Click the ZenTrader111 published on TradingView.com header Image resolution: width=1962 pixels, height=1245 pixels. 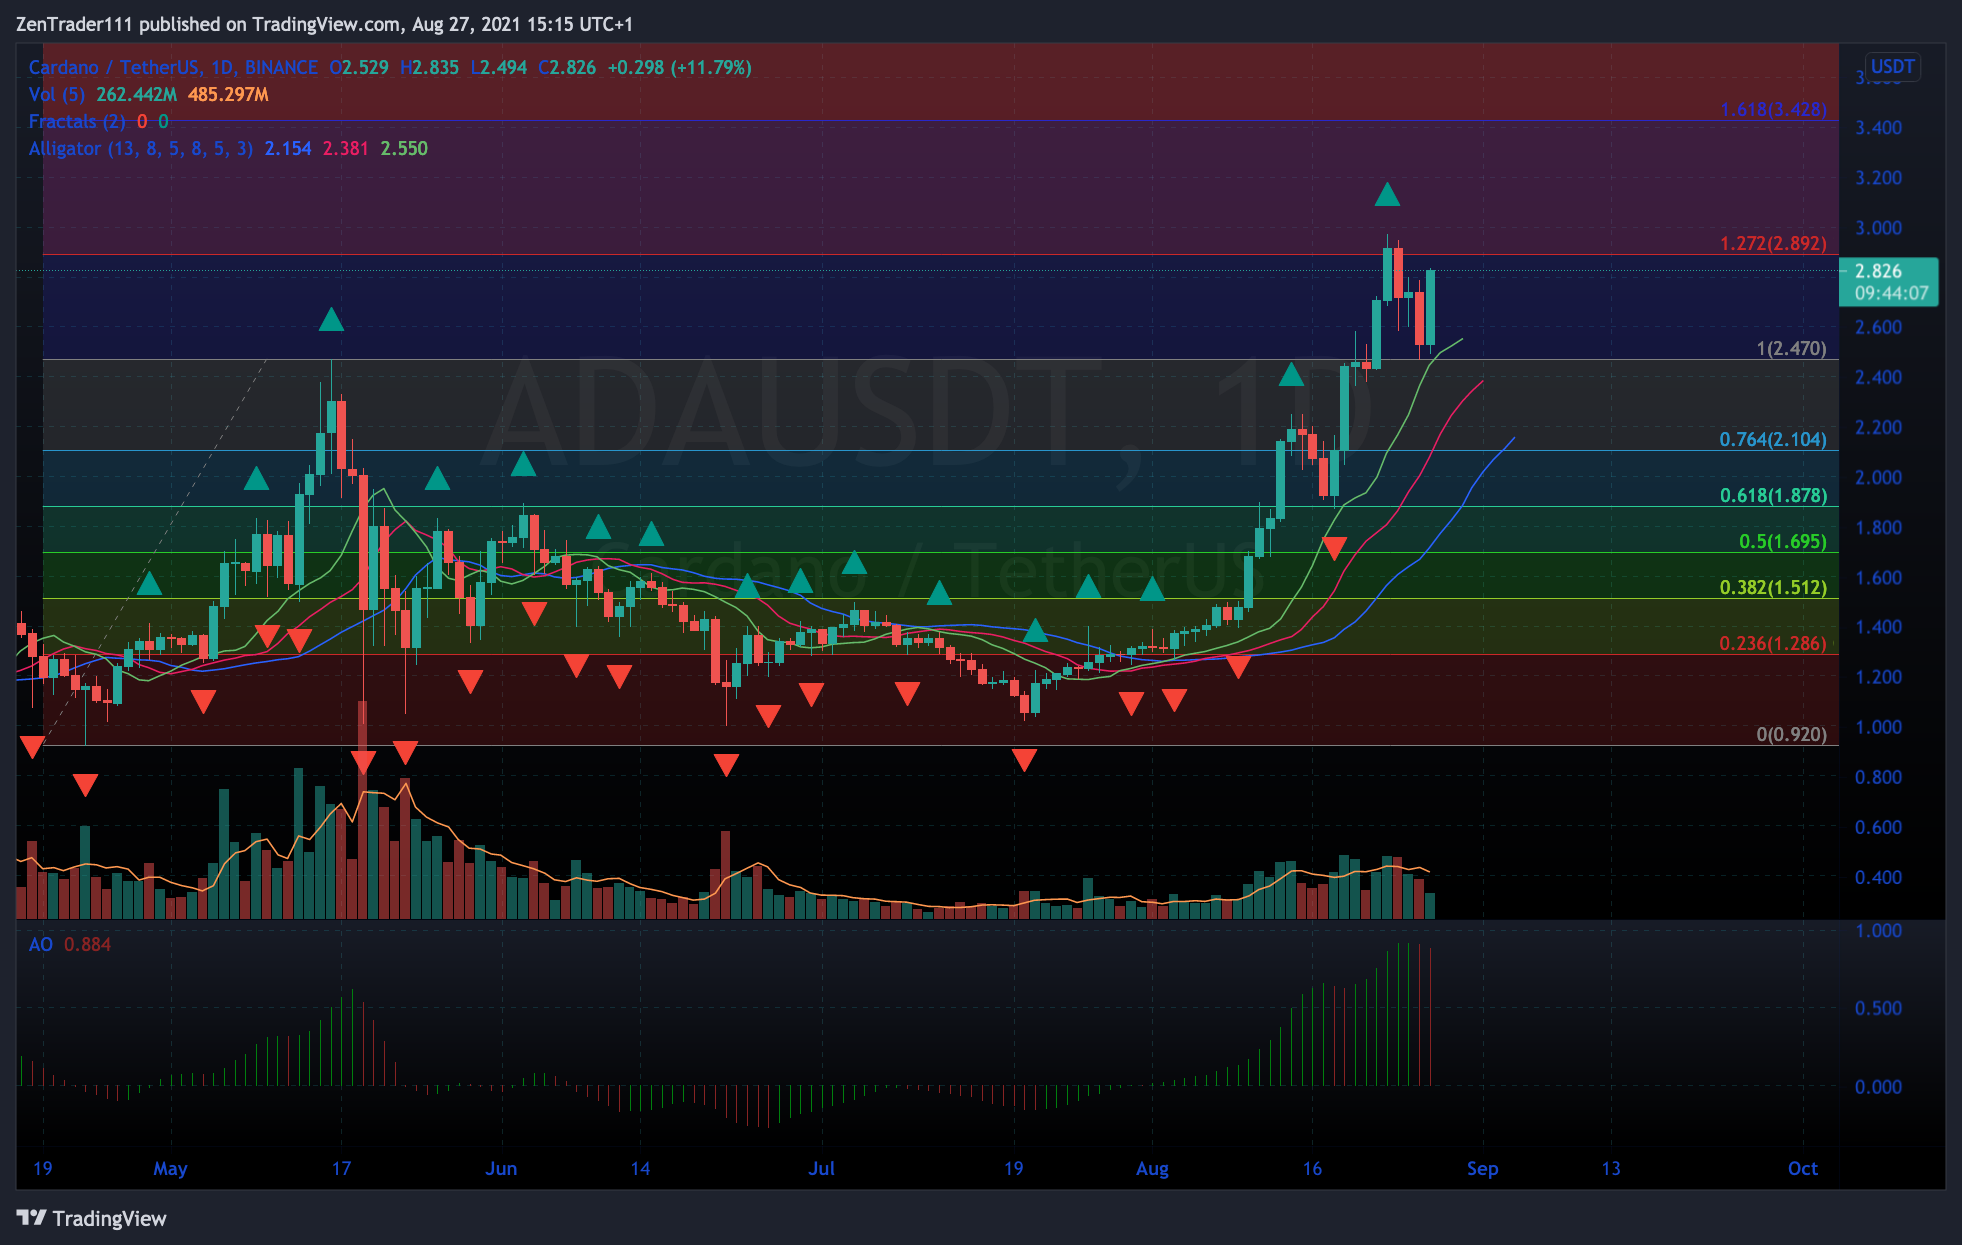click(x=324, y=24)
